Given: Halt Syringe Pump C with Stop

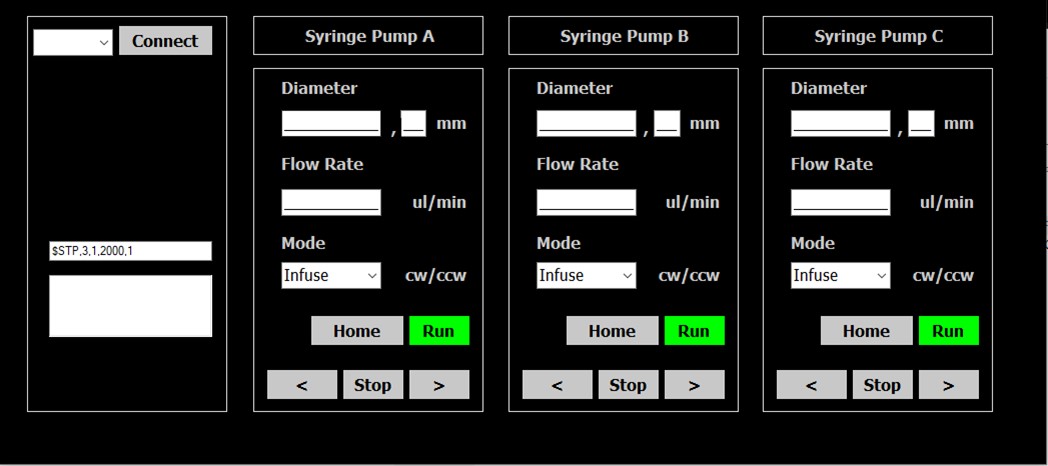Looking at the screenshot, I should pos(882,385).
